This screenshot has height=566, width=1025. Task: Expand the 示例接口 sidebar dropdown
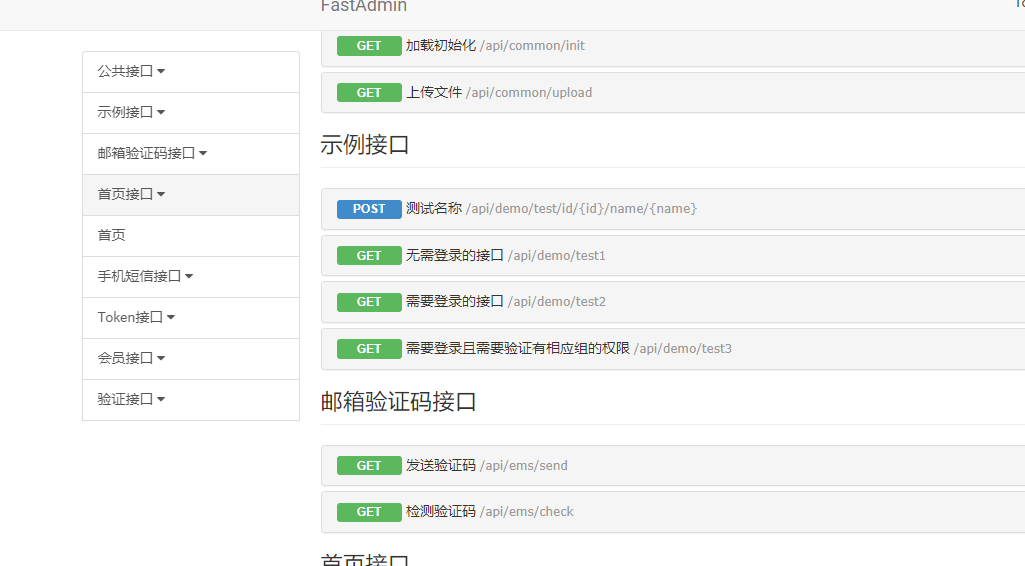coord(131,113)
